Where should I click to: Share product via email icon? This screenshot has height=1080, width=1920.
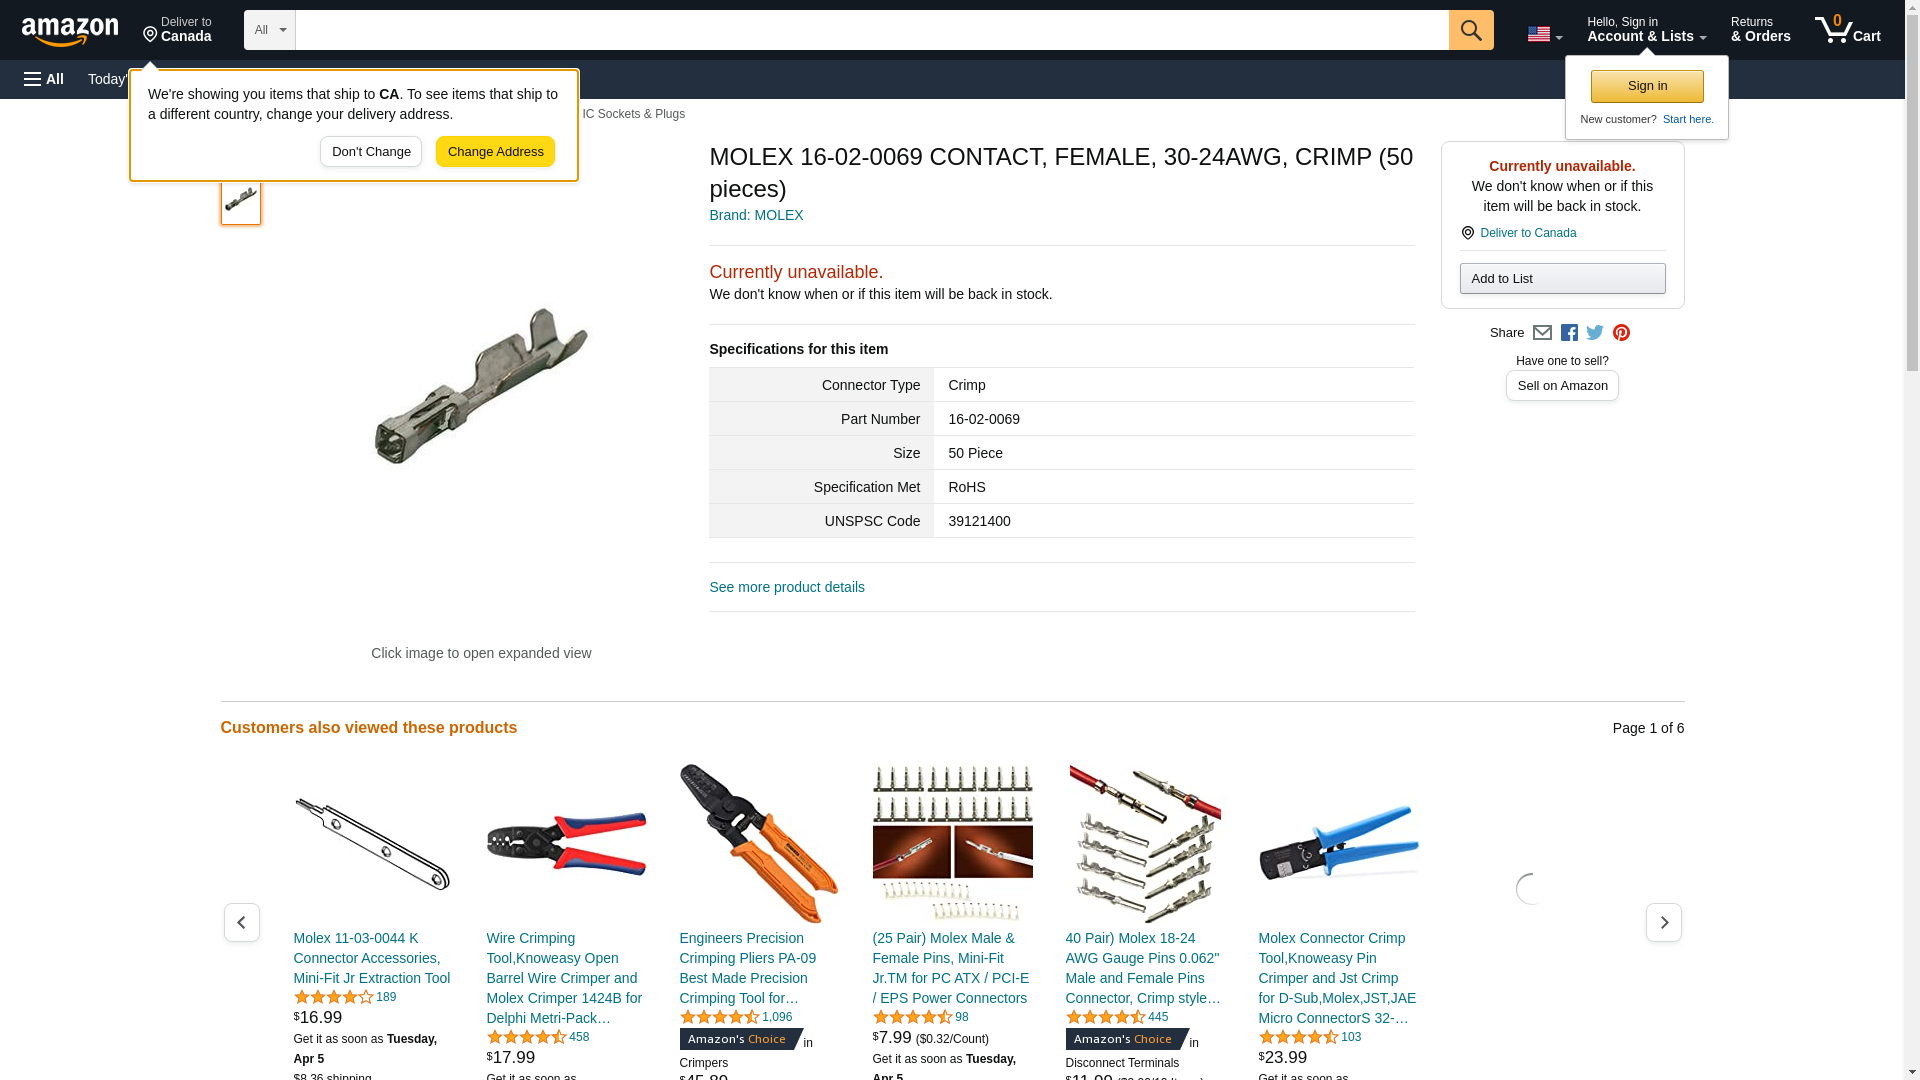(x=1542, y=333)
